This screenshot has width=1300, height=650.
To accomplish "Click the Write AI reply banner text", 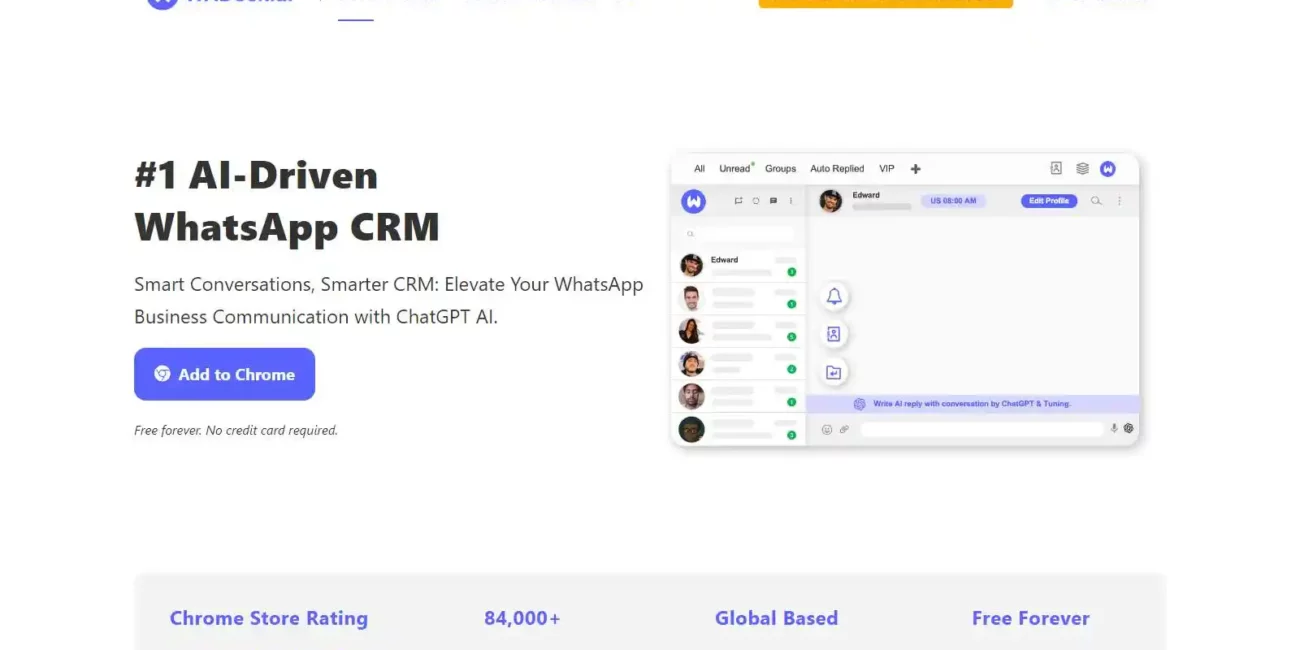I will (x=971, y=404).
